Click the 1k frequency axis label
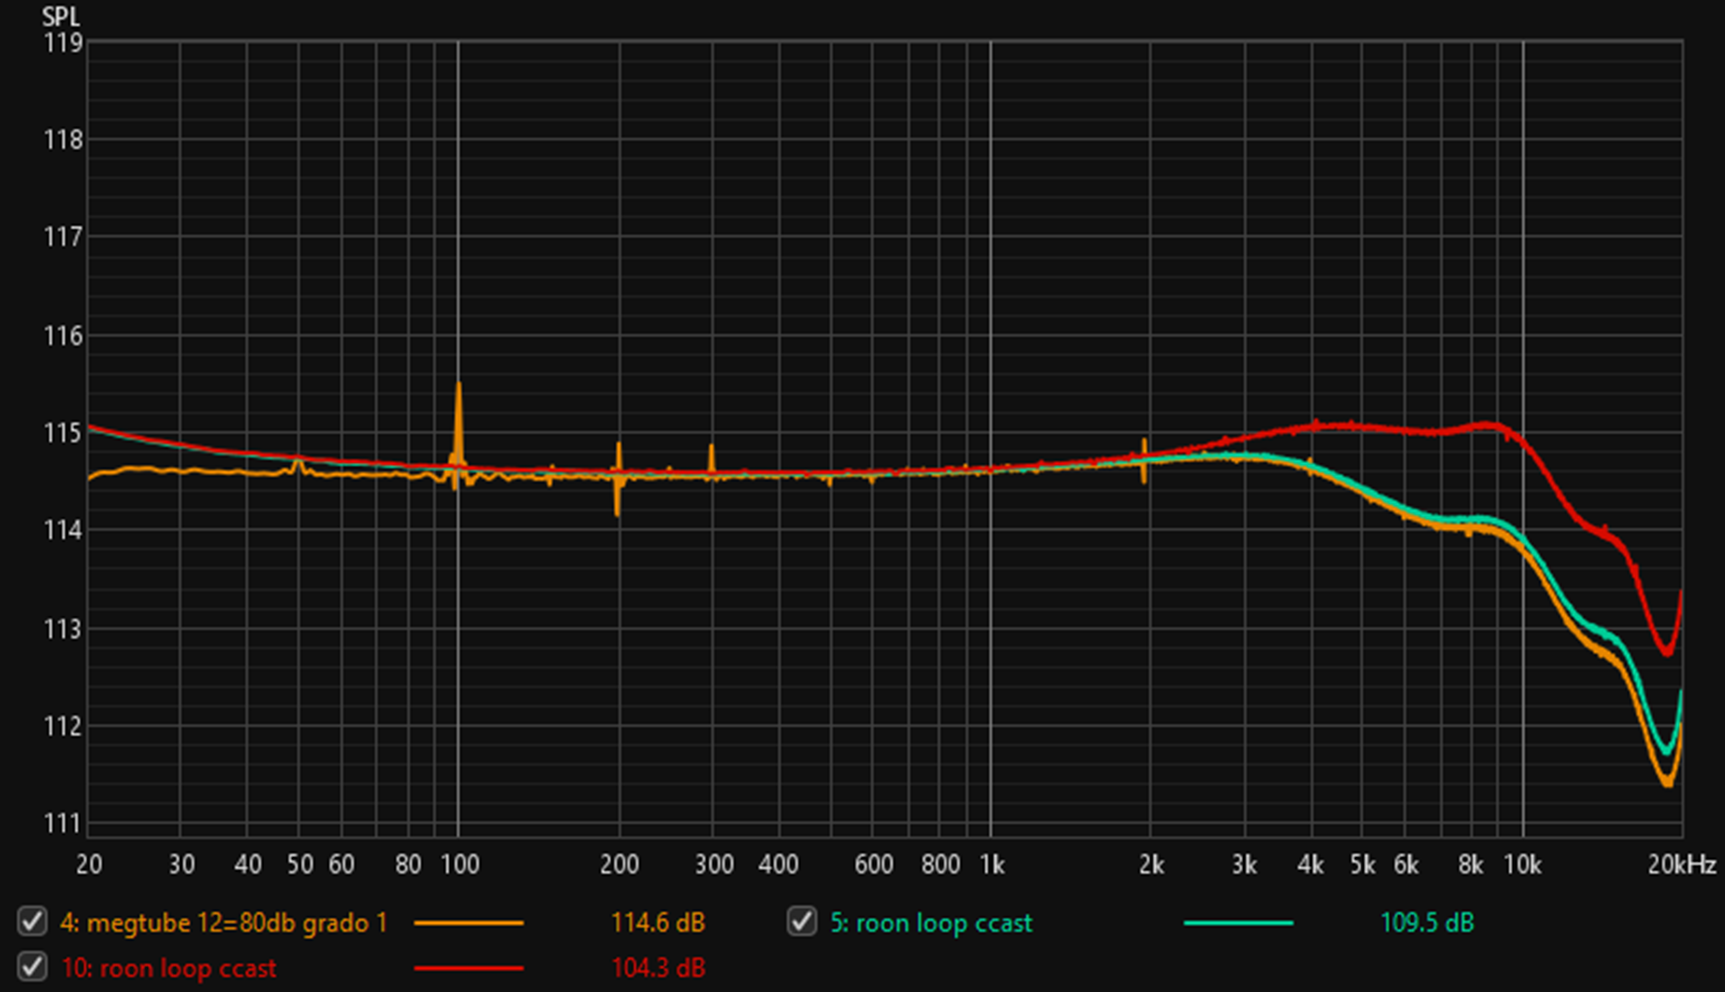Viewport: 1725px width, 992px height. pyautogui.click(x=991, y=865)
